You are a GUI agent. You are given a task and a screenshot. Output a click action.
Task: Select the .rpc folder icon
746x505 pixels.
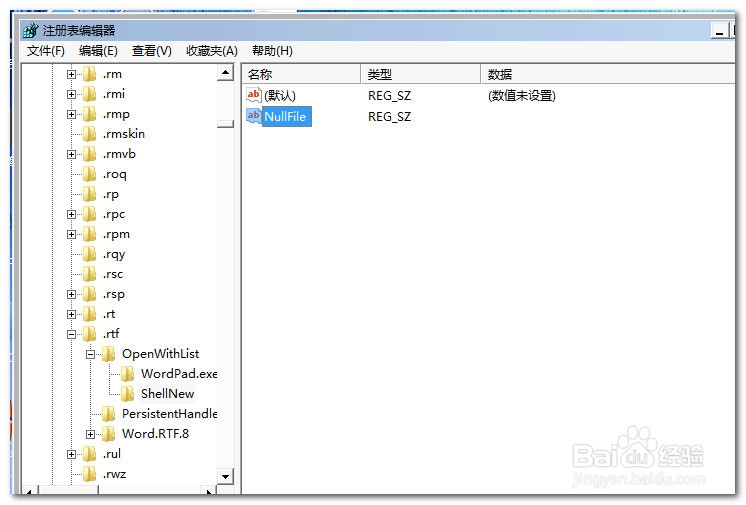[x=89, y=214]
